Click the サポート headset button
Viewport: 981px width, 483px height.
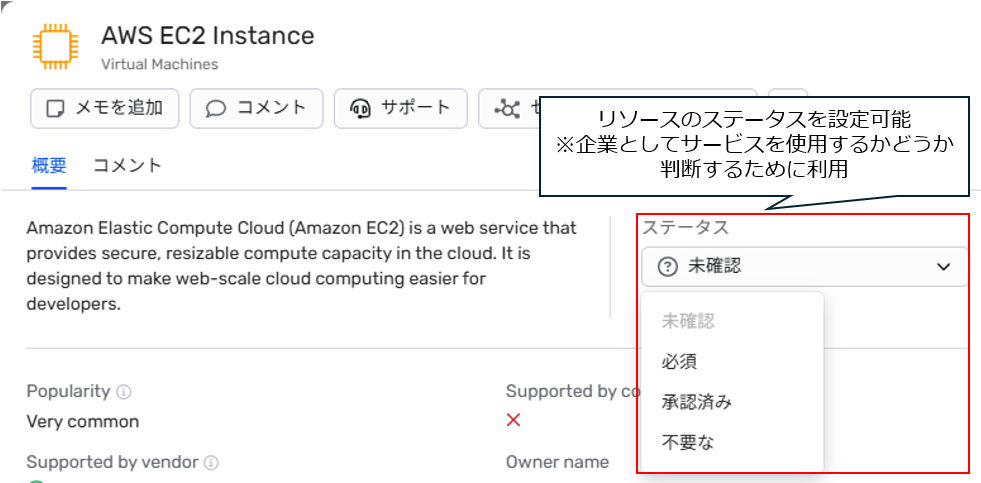[401, 108]
